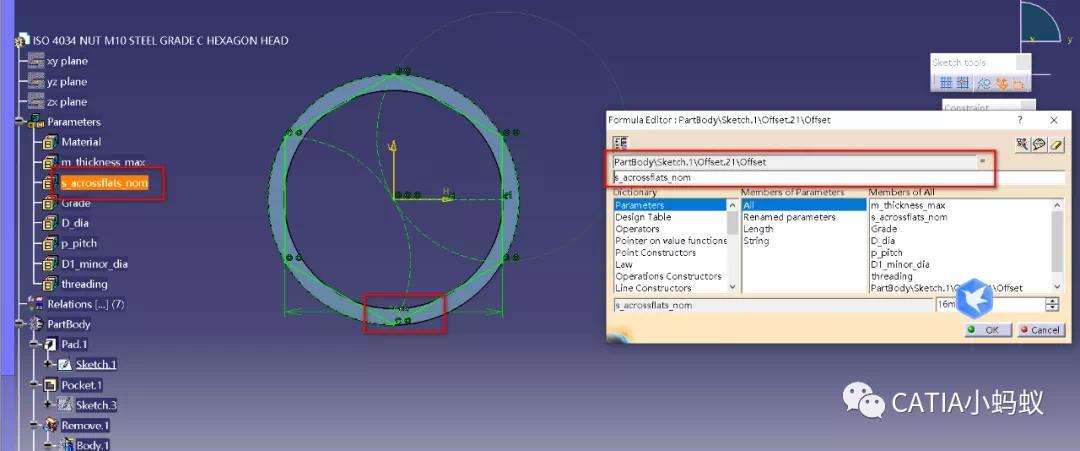Click the Relations node icon
The image size is (1080, 451).
pos(36,304)
